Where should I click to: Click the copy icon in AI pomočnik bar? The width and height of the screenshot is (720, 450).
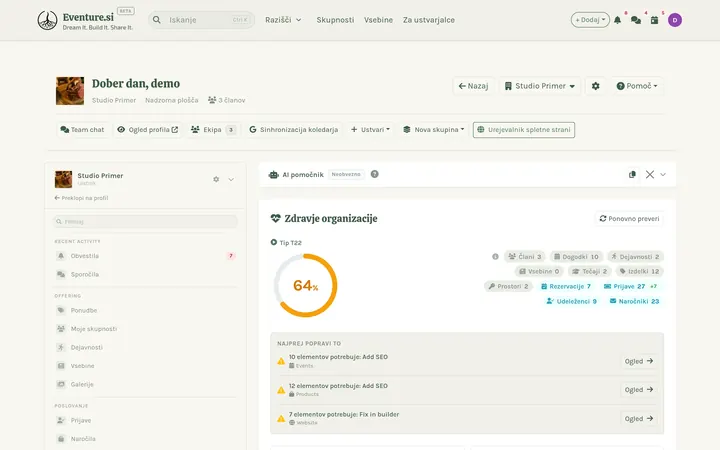632,174
